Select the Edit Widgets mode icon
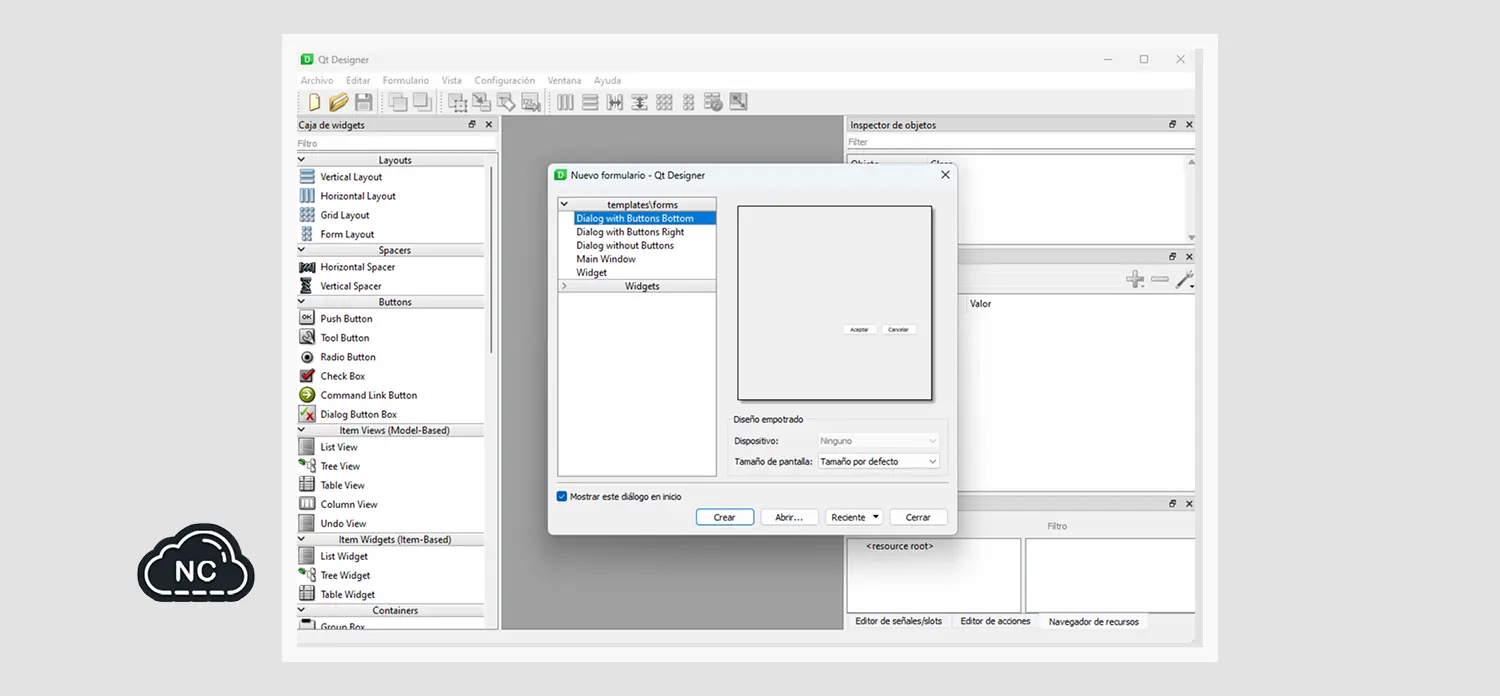The image size is (1500, 696). coord(457,102)
